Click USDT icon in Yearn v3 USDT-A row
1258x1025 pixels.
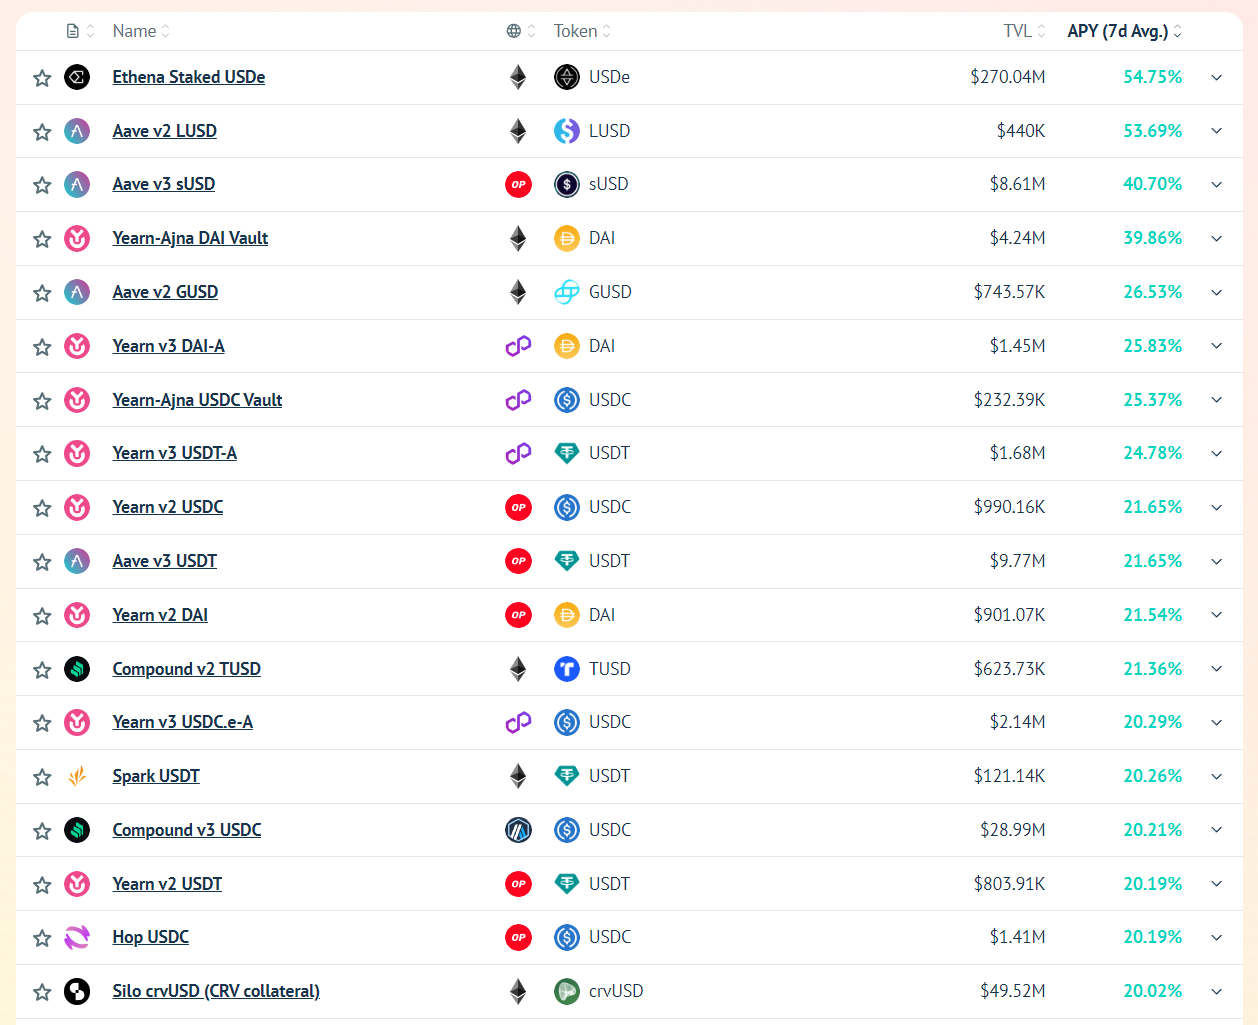tap(567, 453)
